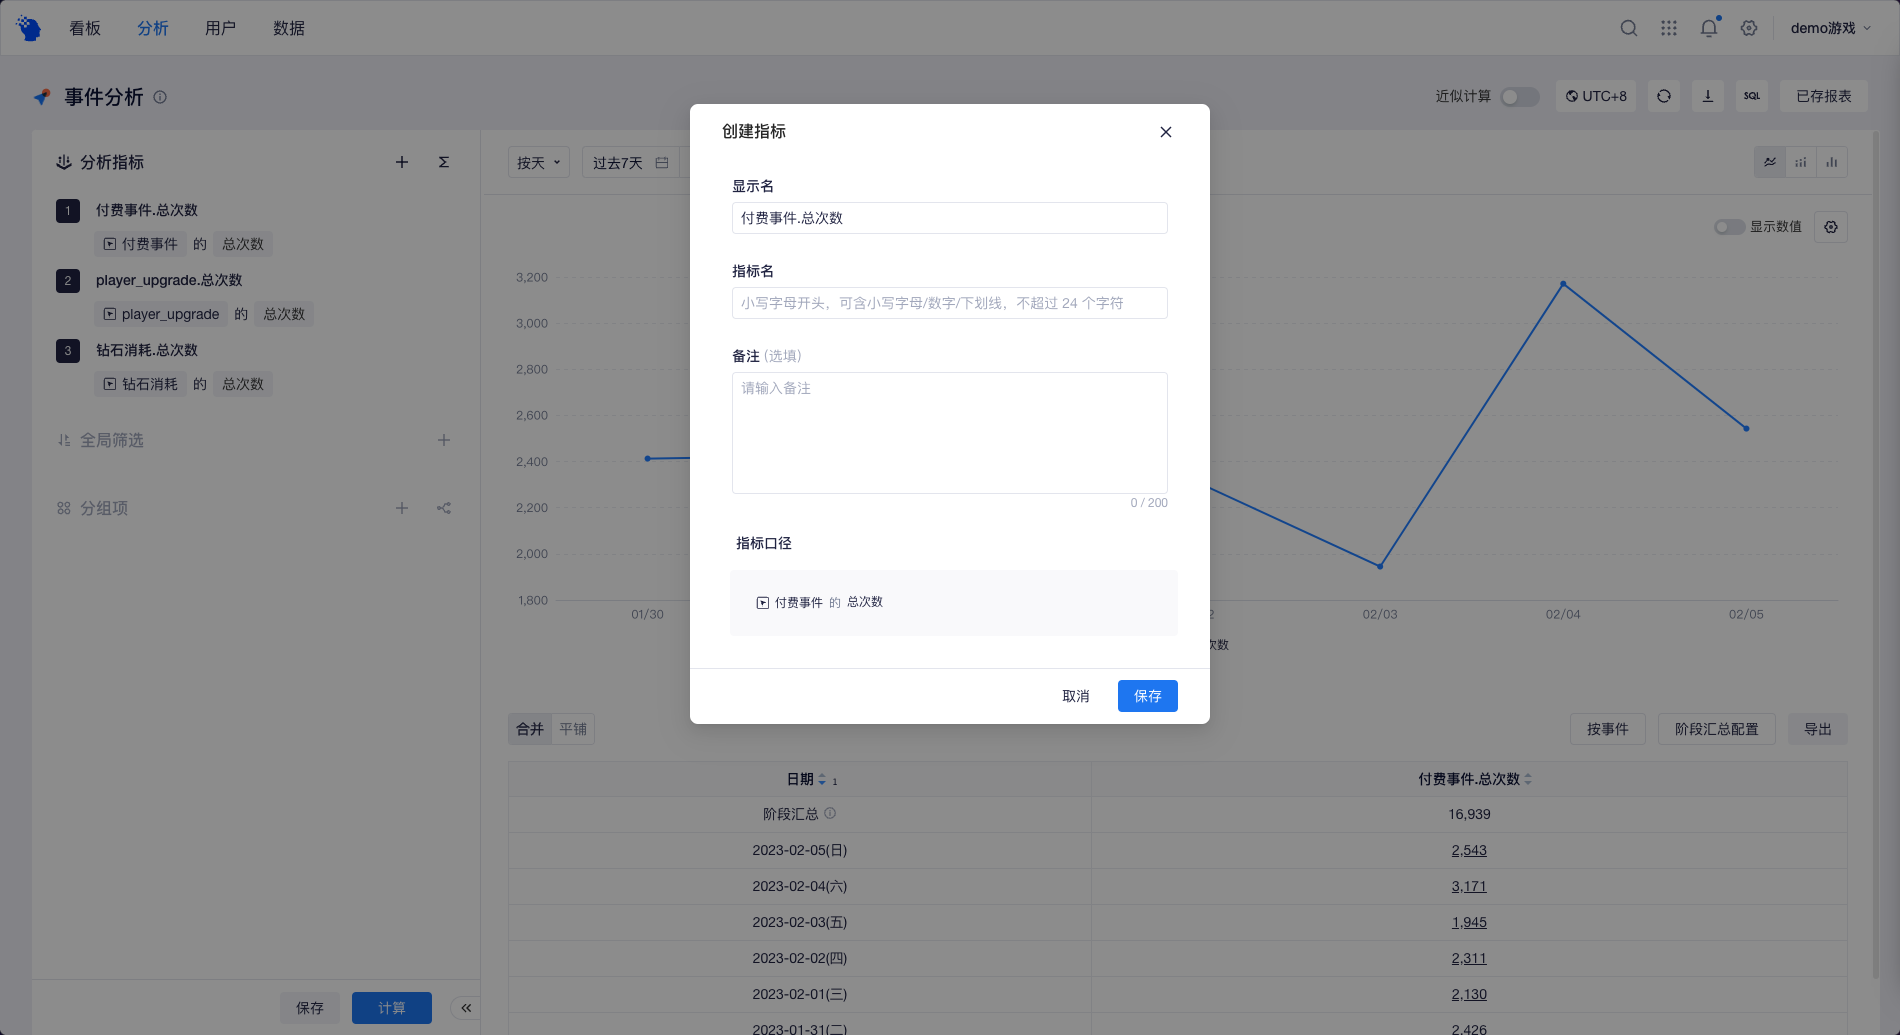The width and height of the screenshot is (1900, 1035).
Task: Open the notifications bell
Action: click(1708, 28)
